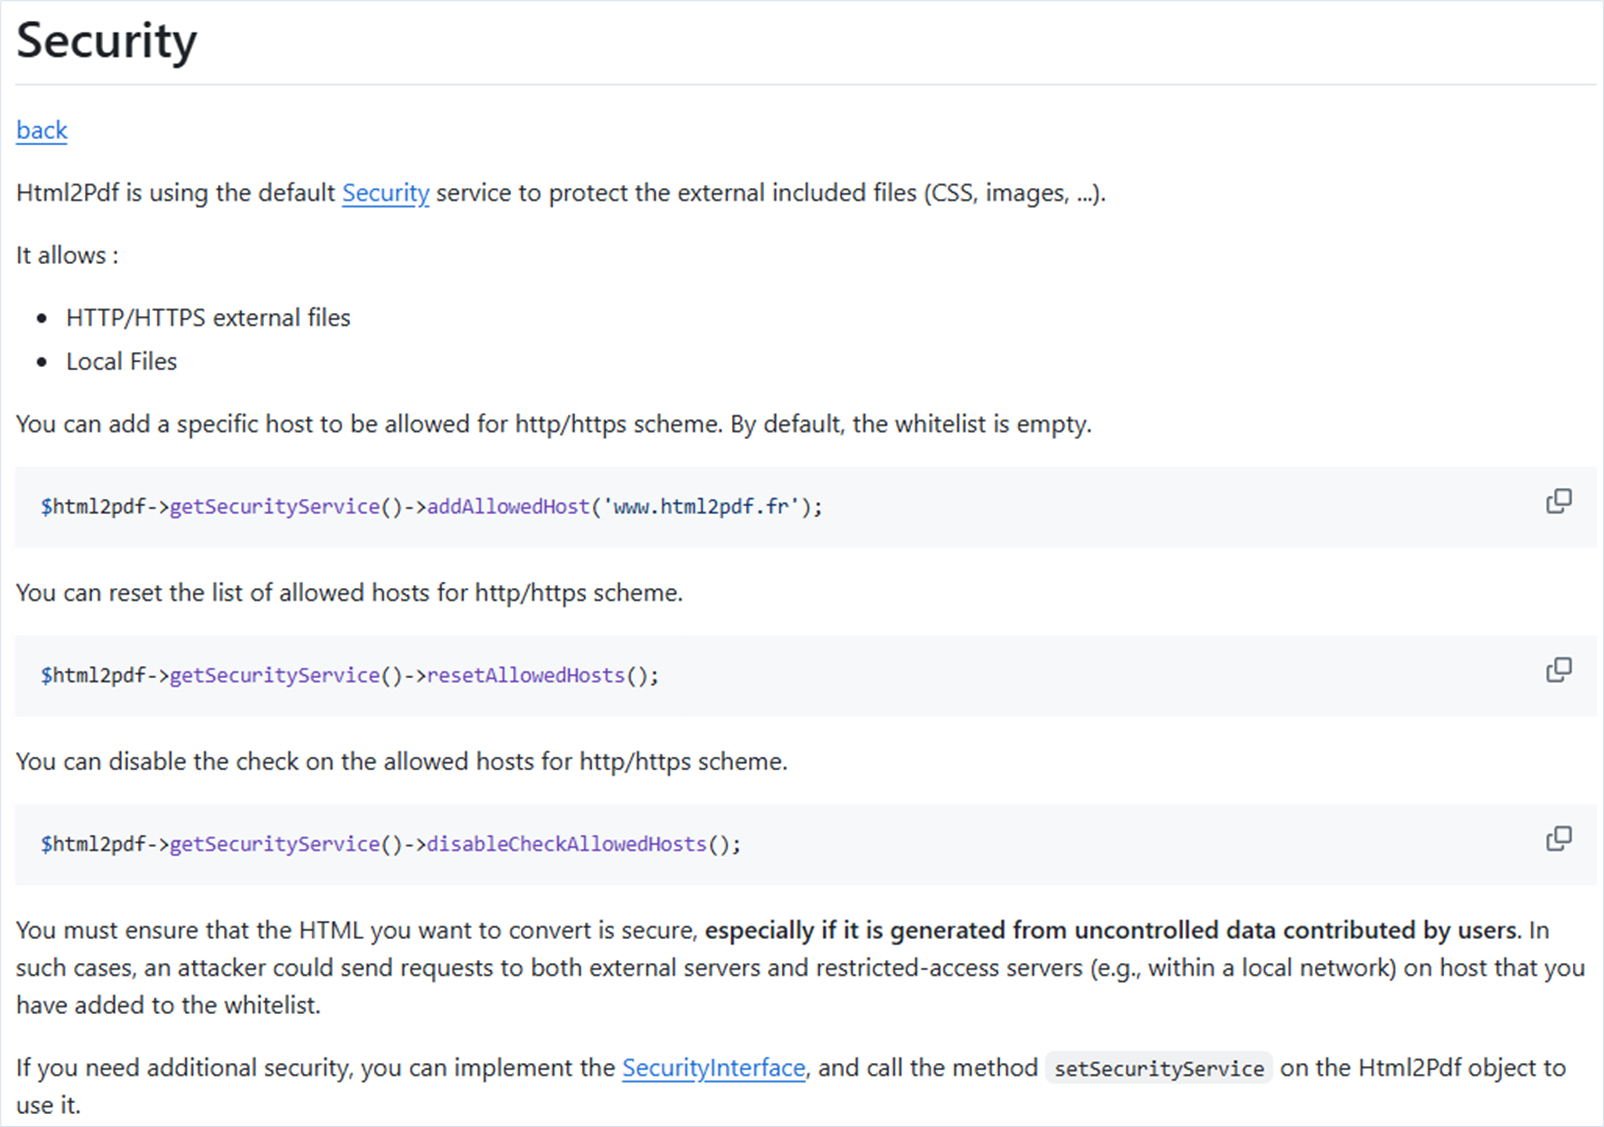The height and width of the screenshot is (1127, 1604).
Task: Click the Security page heading
Action: (107, 41)
